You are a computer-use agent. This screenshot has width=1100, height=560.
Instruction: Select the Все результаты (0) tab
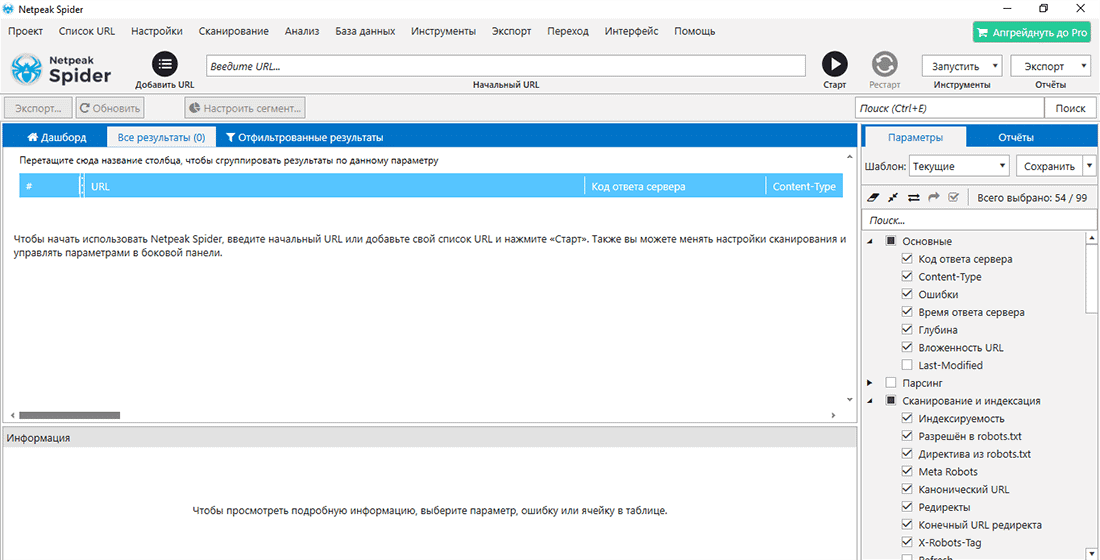(161, 138)
